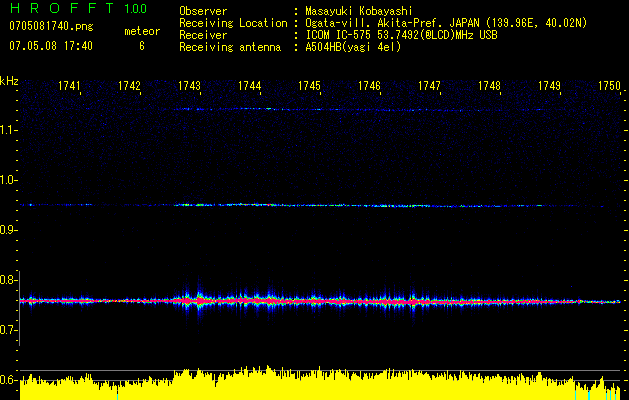Viewport: 629px width, 400px height.
Task: Select the 1750 time tick at right edge
Action: click(609, 87)
